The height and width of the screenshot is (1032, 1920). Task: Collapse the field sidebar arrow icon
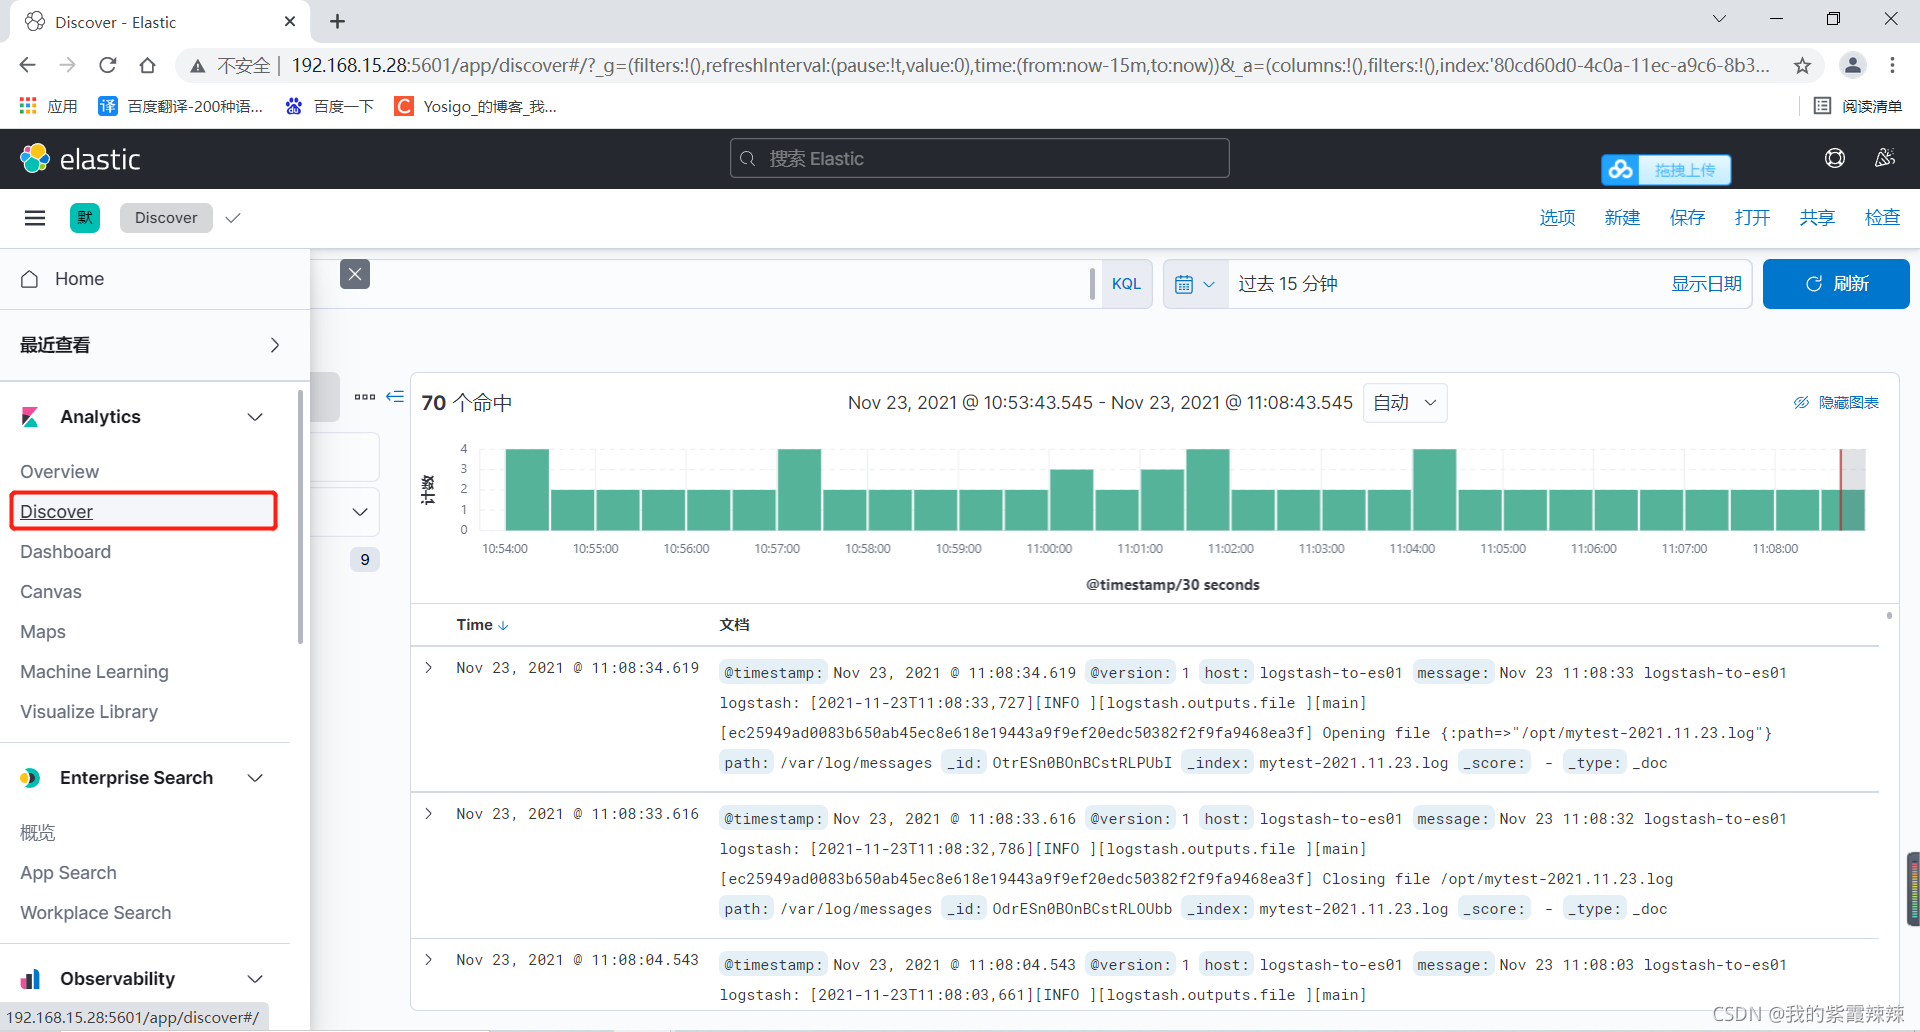click(x=395, y=397)
